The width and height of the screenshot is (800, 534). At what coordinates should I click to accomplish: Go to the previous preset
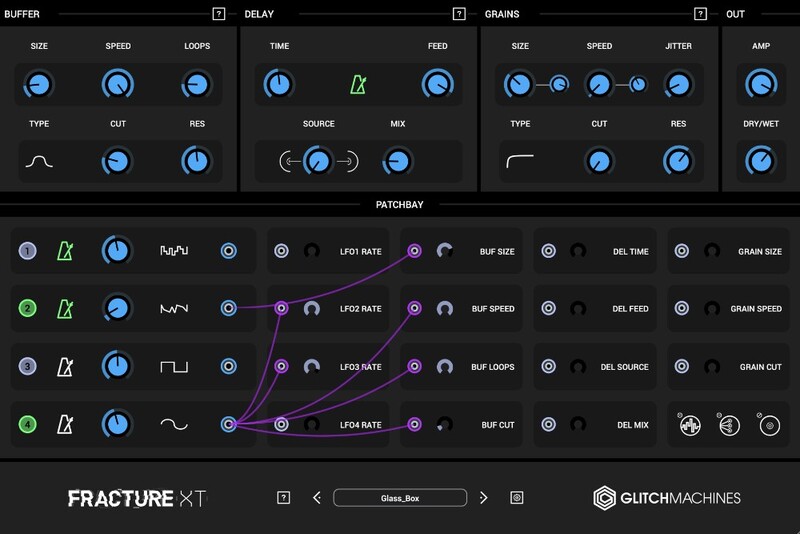click(317, 498)
